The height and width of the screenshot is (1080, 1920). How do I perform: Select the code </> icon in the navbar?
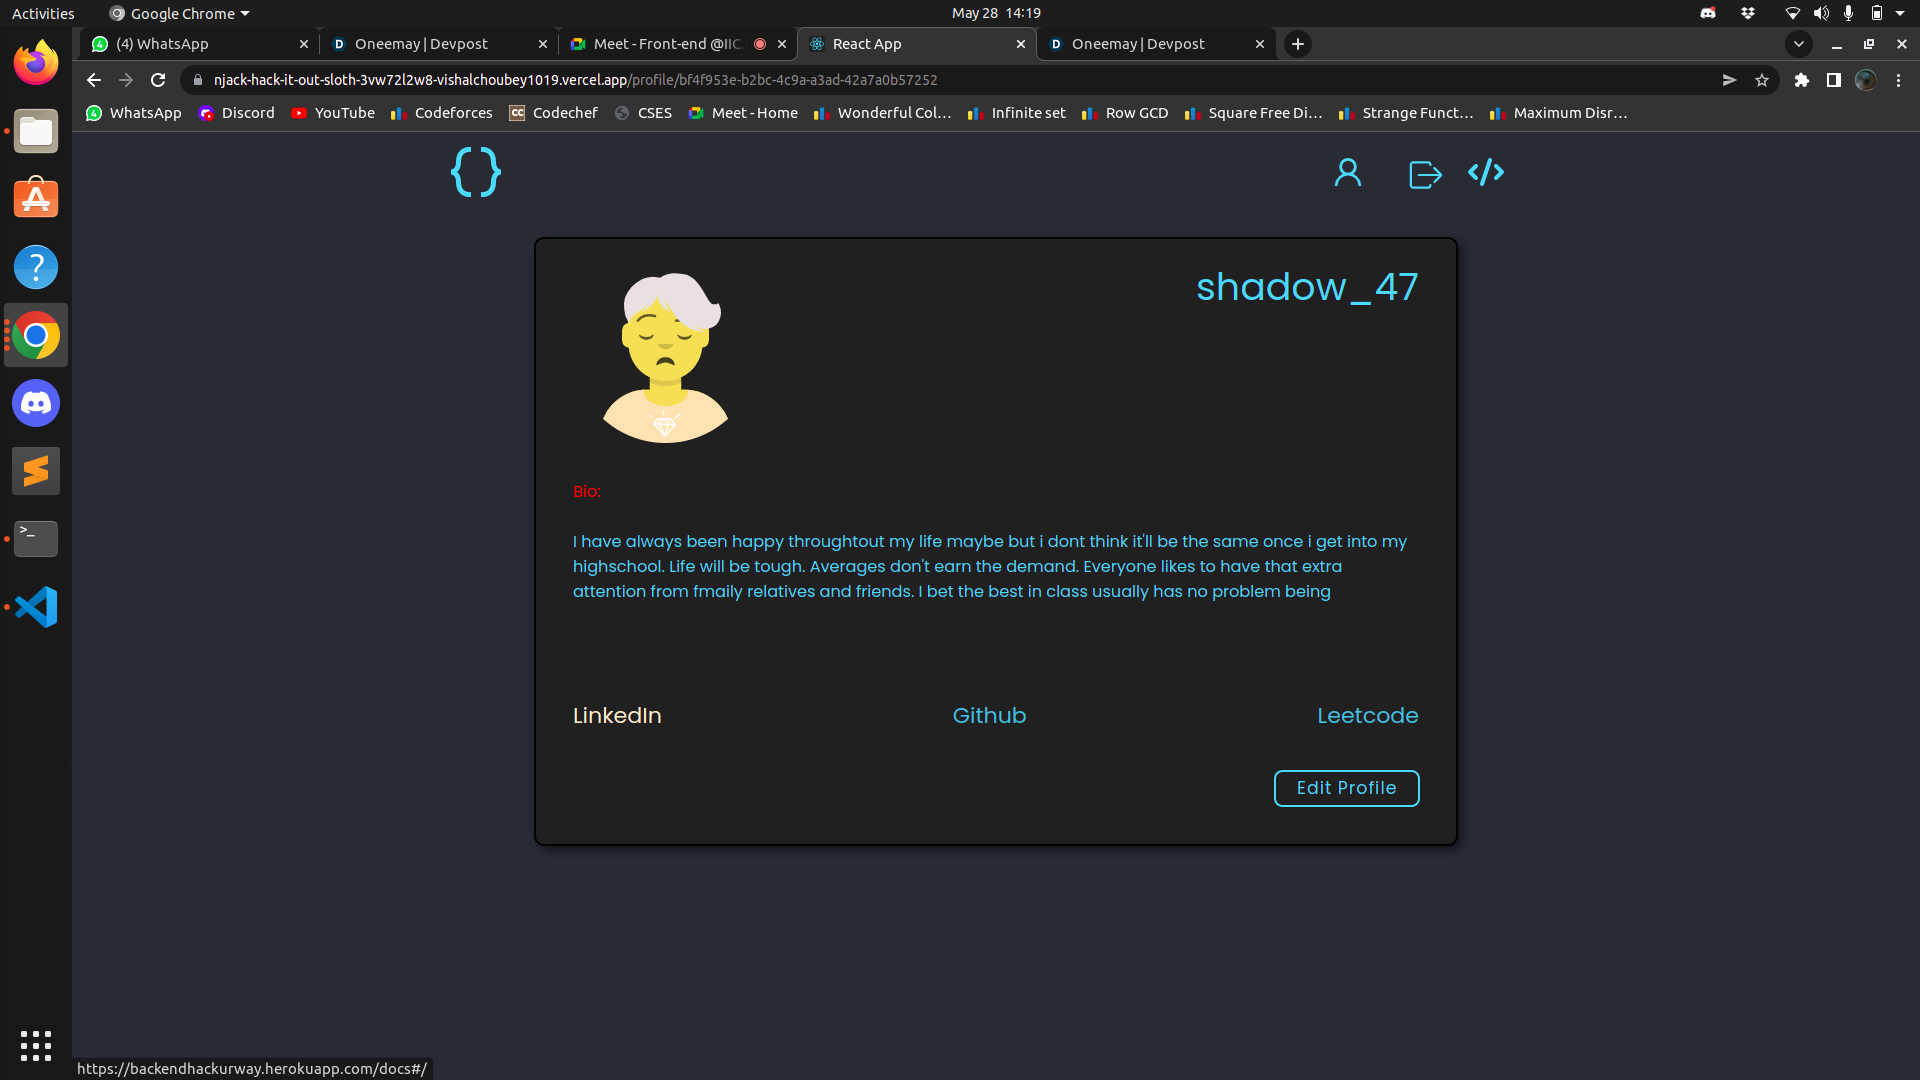click(1485, 172)
